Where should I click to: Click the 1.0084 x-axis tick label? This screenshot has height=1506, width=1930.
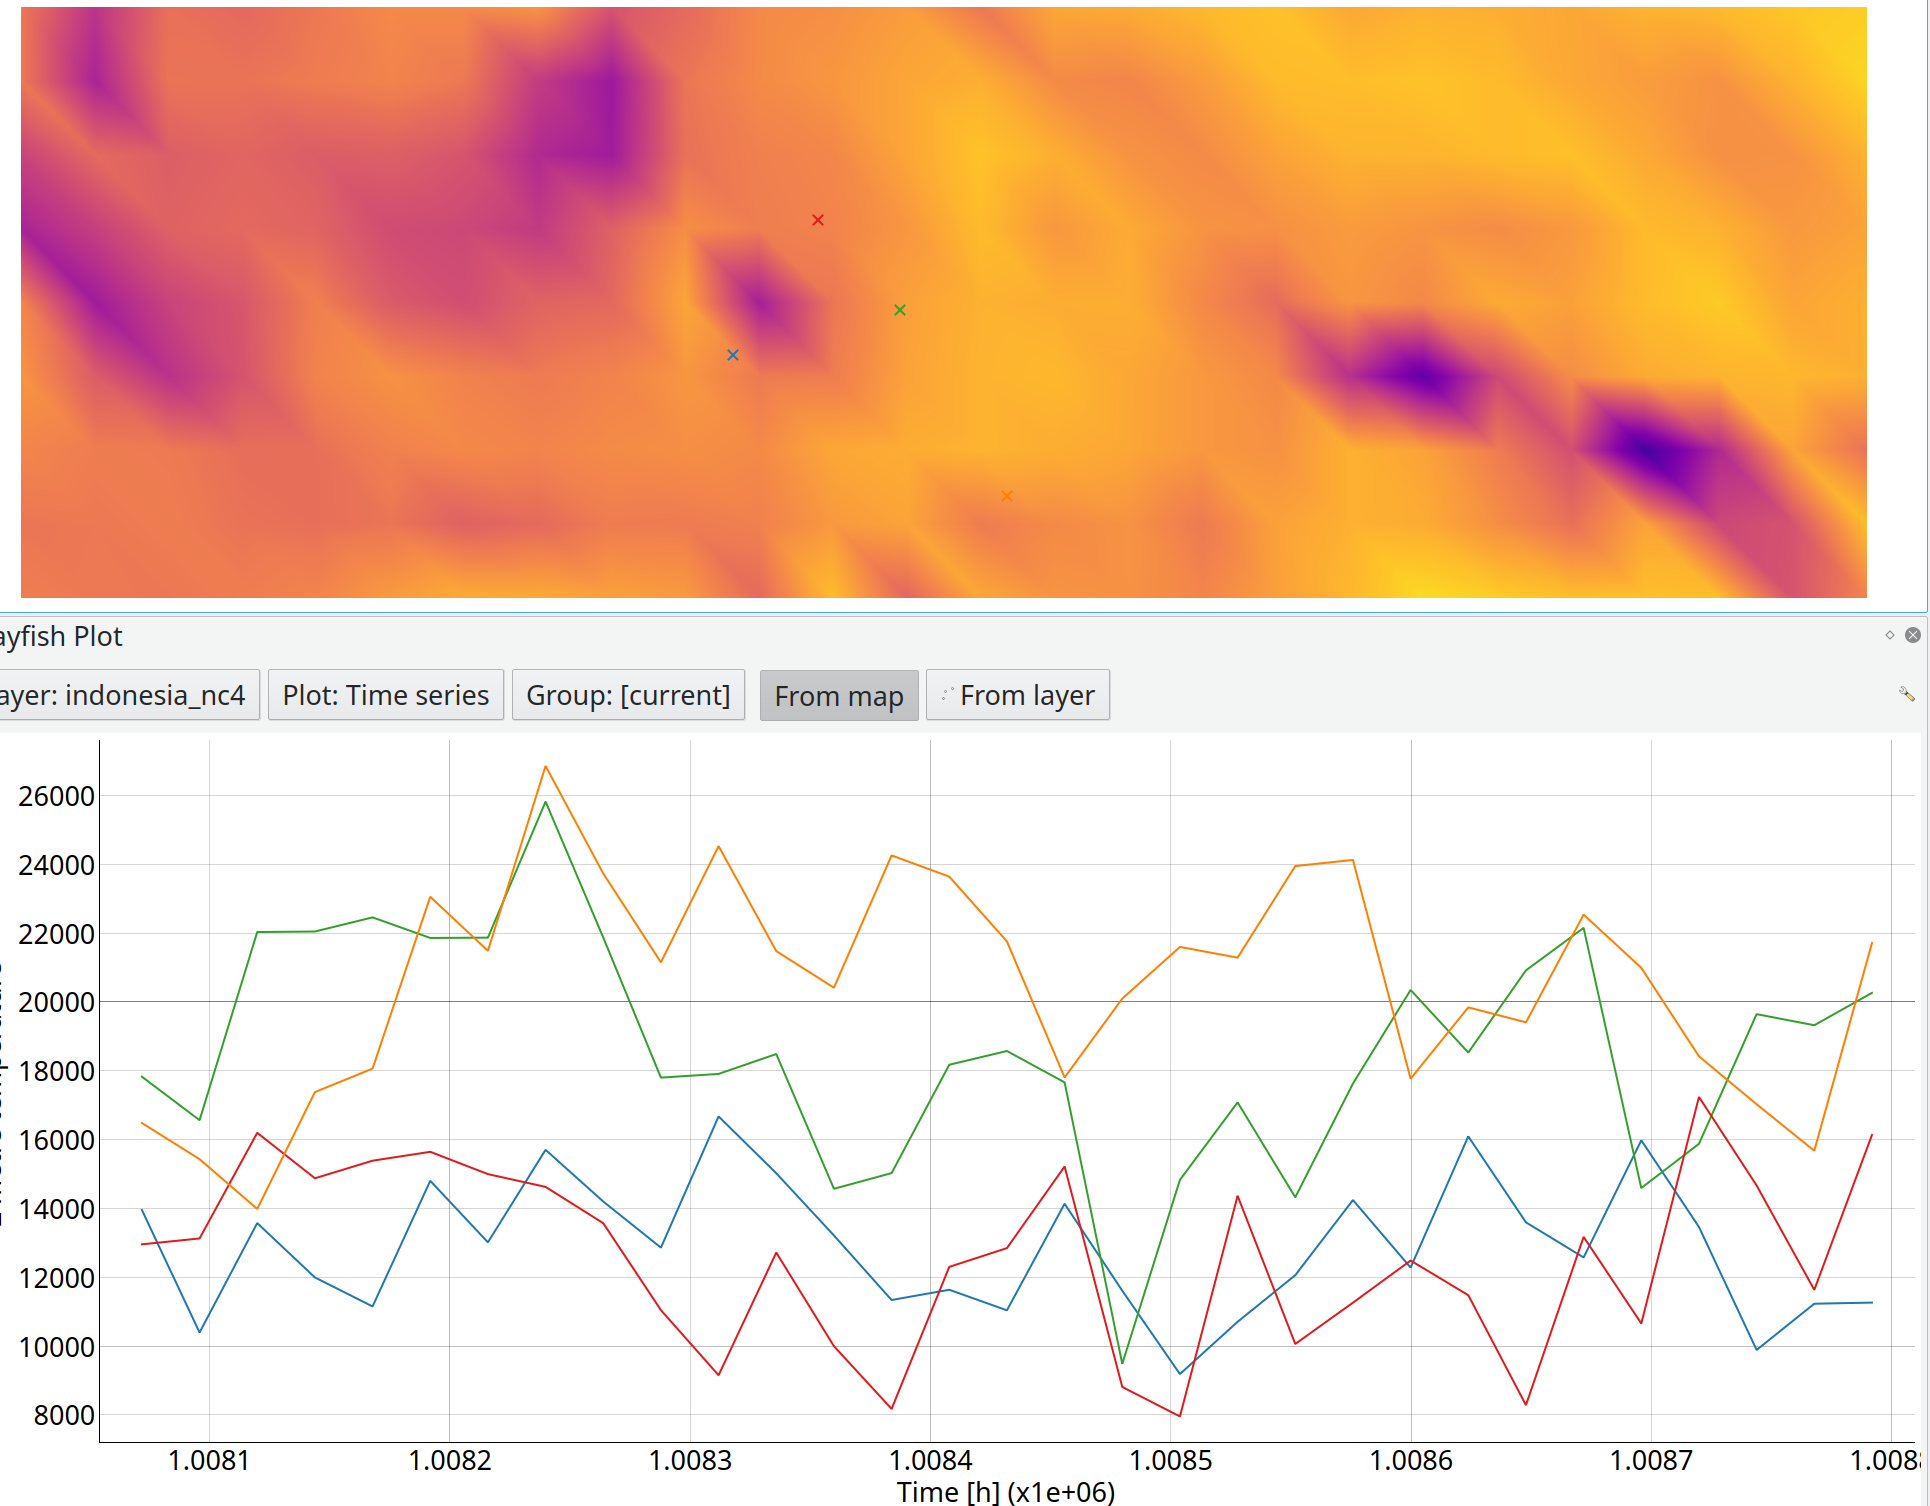pos(930,1460)
